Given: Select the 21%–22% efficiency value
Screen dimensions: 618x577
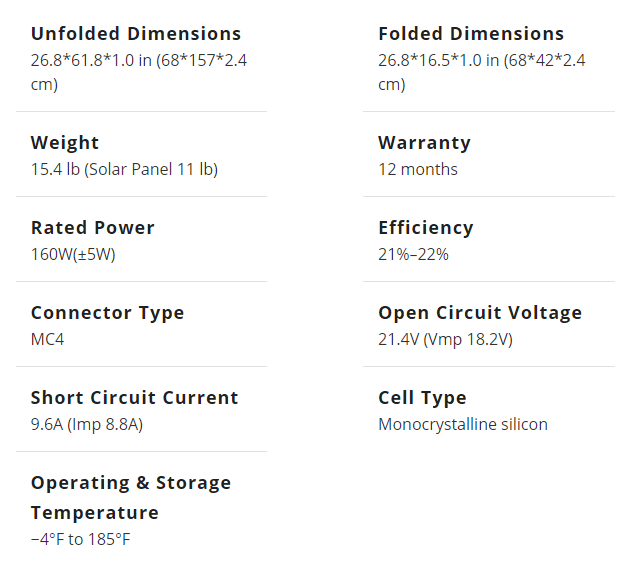Looking at the screenshot, I should click(x=413, y=254).
